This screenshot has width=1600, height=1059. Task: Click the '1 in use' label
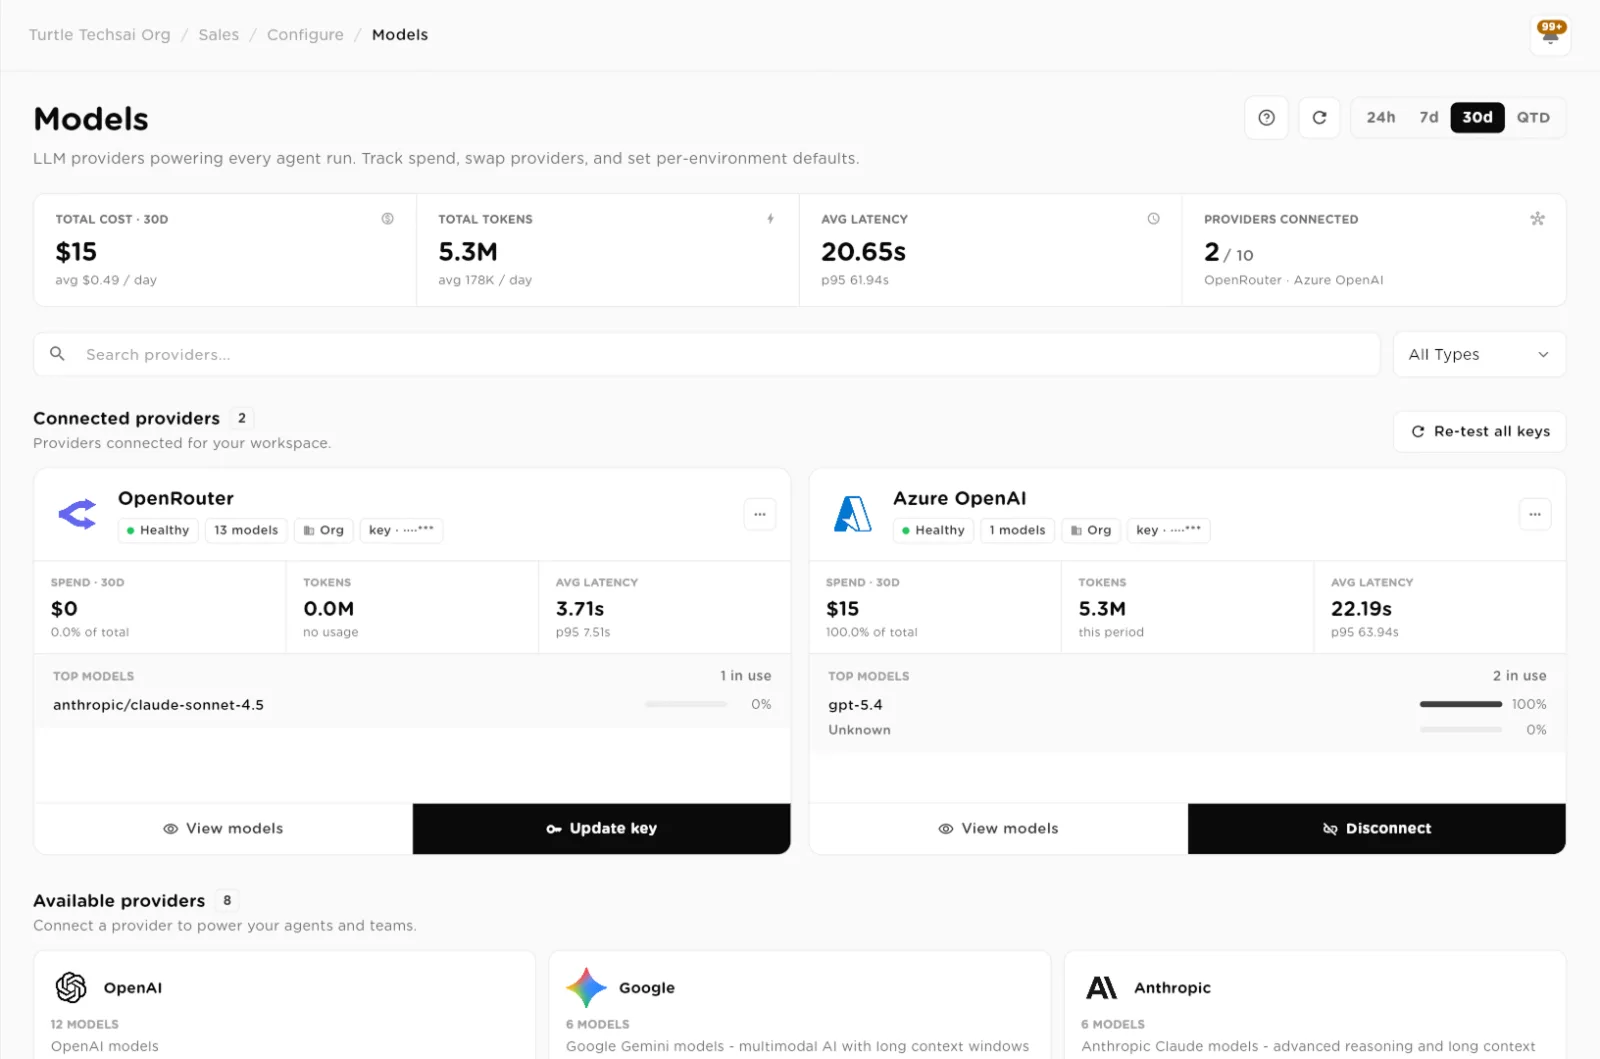coord(745,676)
